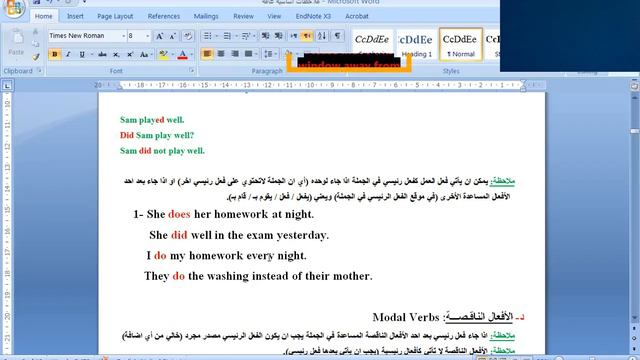The image size is (640, 360).
Task: Open the Font dialog launcher
Action: (x=191, y=71)
